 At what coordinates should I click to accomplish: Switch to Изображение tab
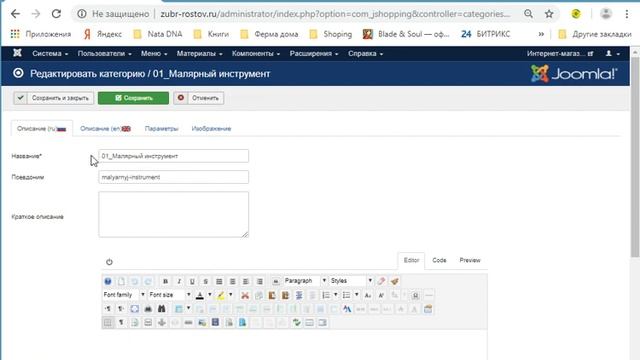211,129
